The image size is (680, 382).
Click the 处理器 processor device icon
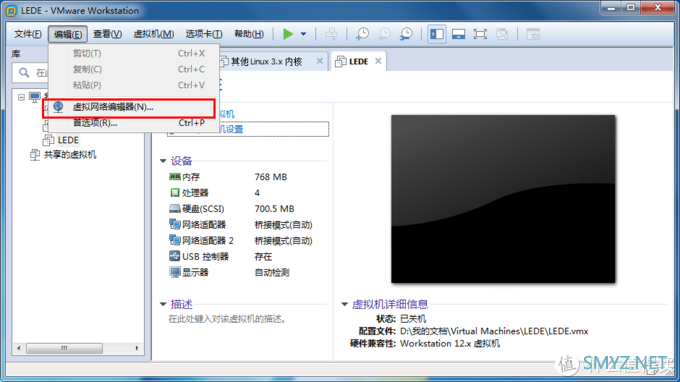coord(174,193)
